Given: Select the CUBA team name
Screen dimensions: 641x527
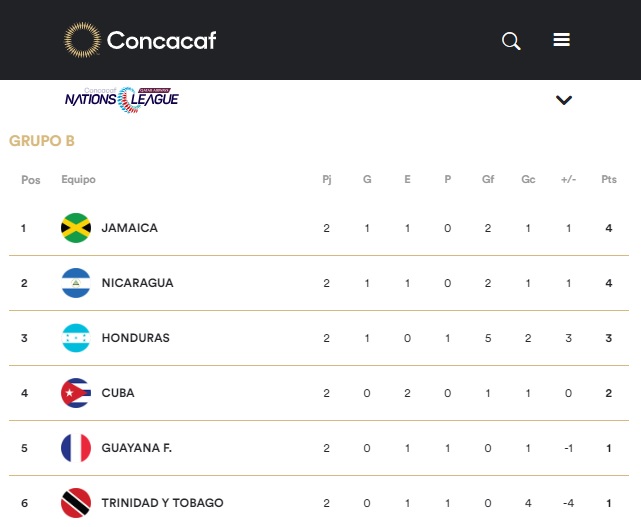Looking at the screenshot, I should pos(118,393).
